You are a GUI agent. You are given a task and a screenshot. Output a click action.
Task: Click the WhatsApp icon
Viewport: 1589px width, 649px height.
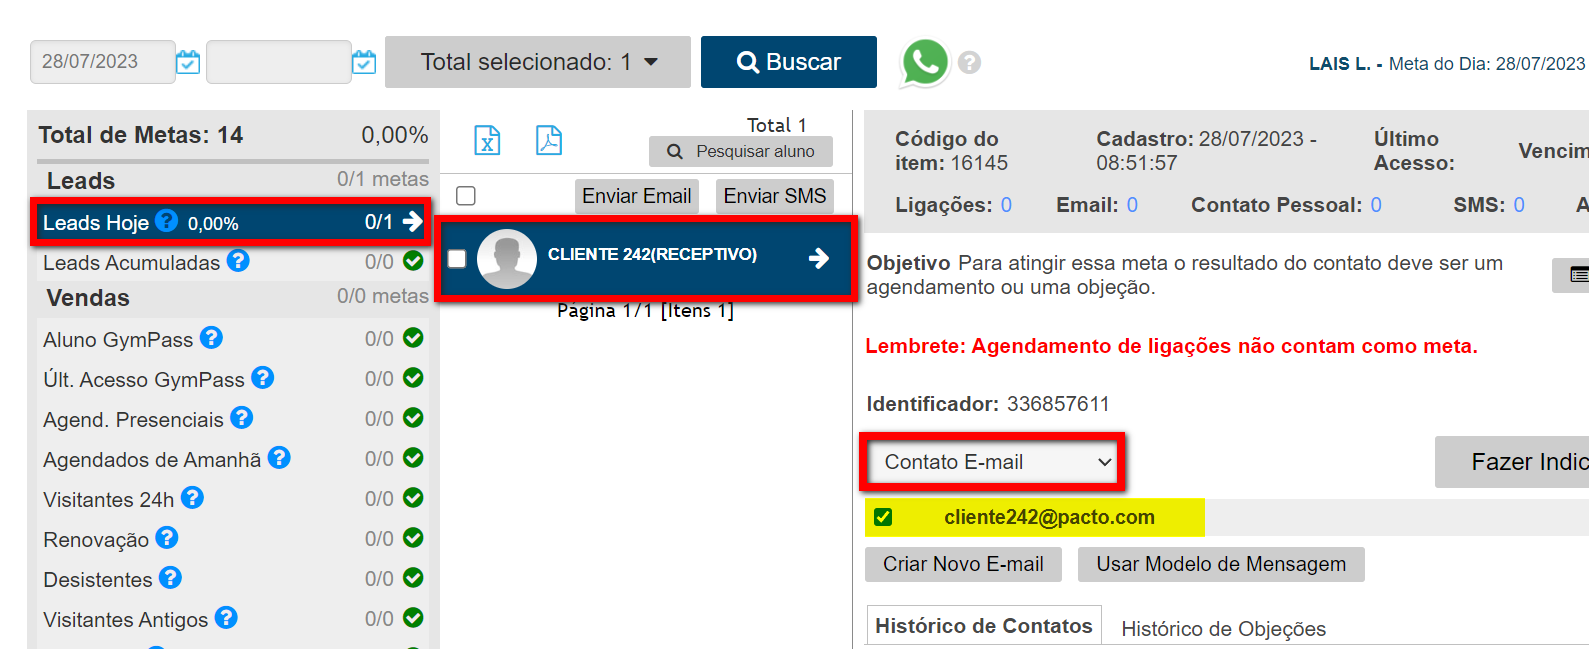pos(925,62)
